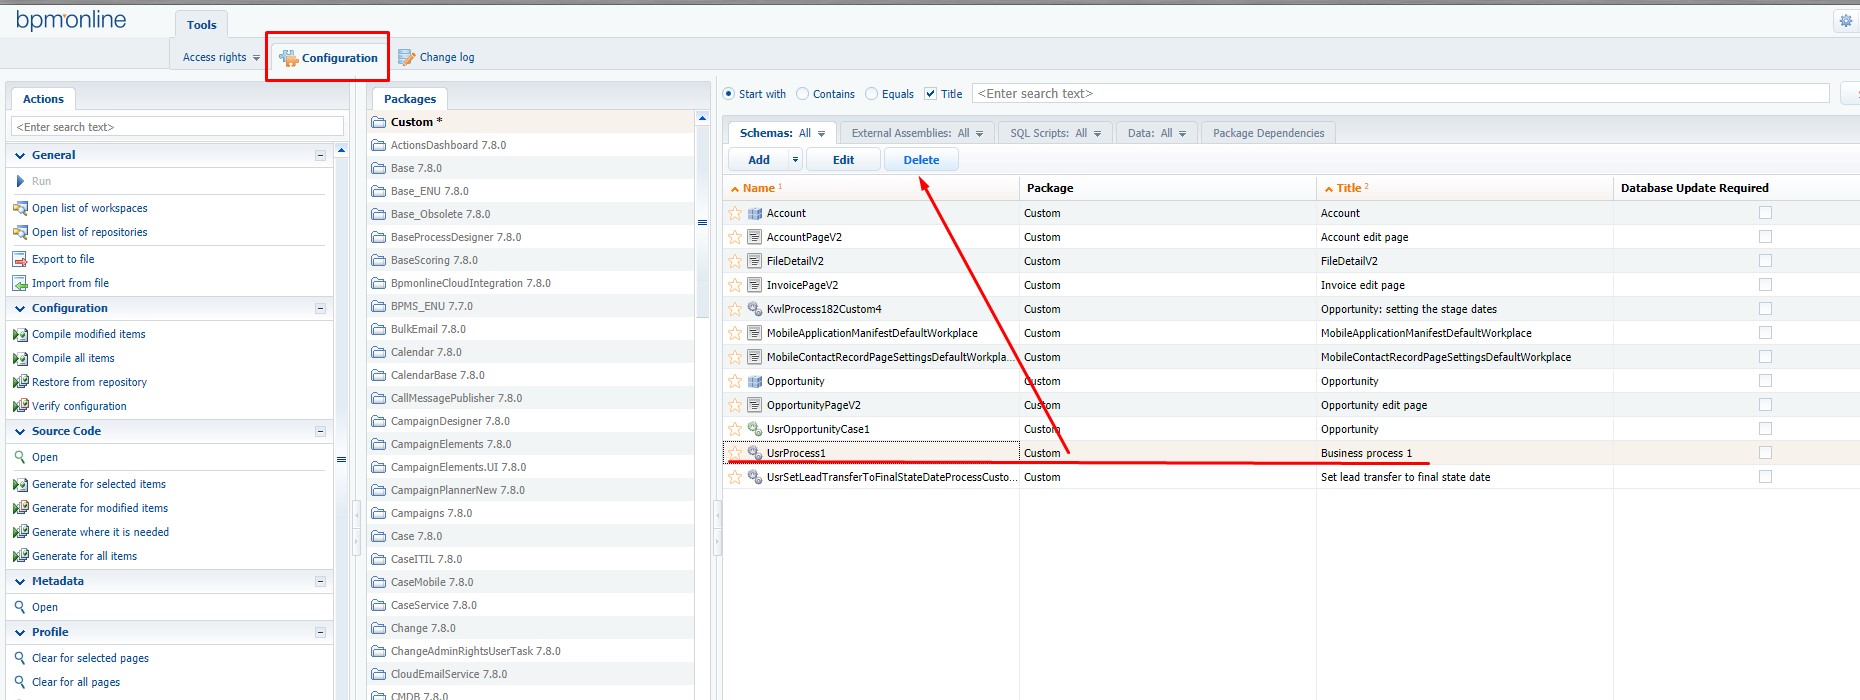The height and width of the screenshot is (700, 1860).
Task: Click the Source Code Open magnifier icon
Action: tap(20, 457)
